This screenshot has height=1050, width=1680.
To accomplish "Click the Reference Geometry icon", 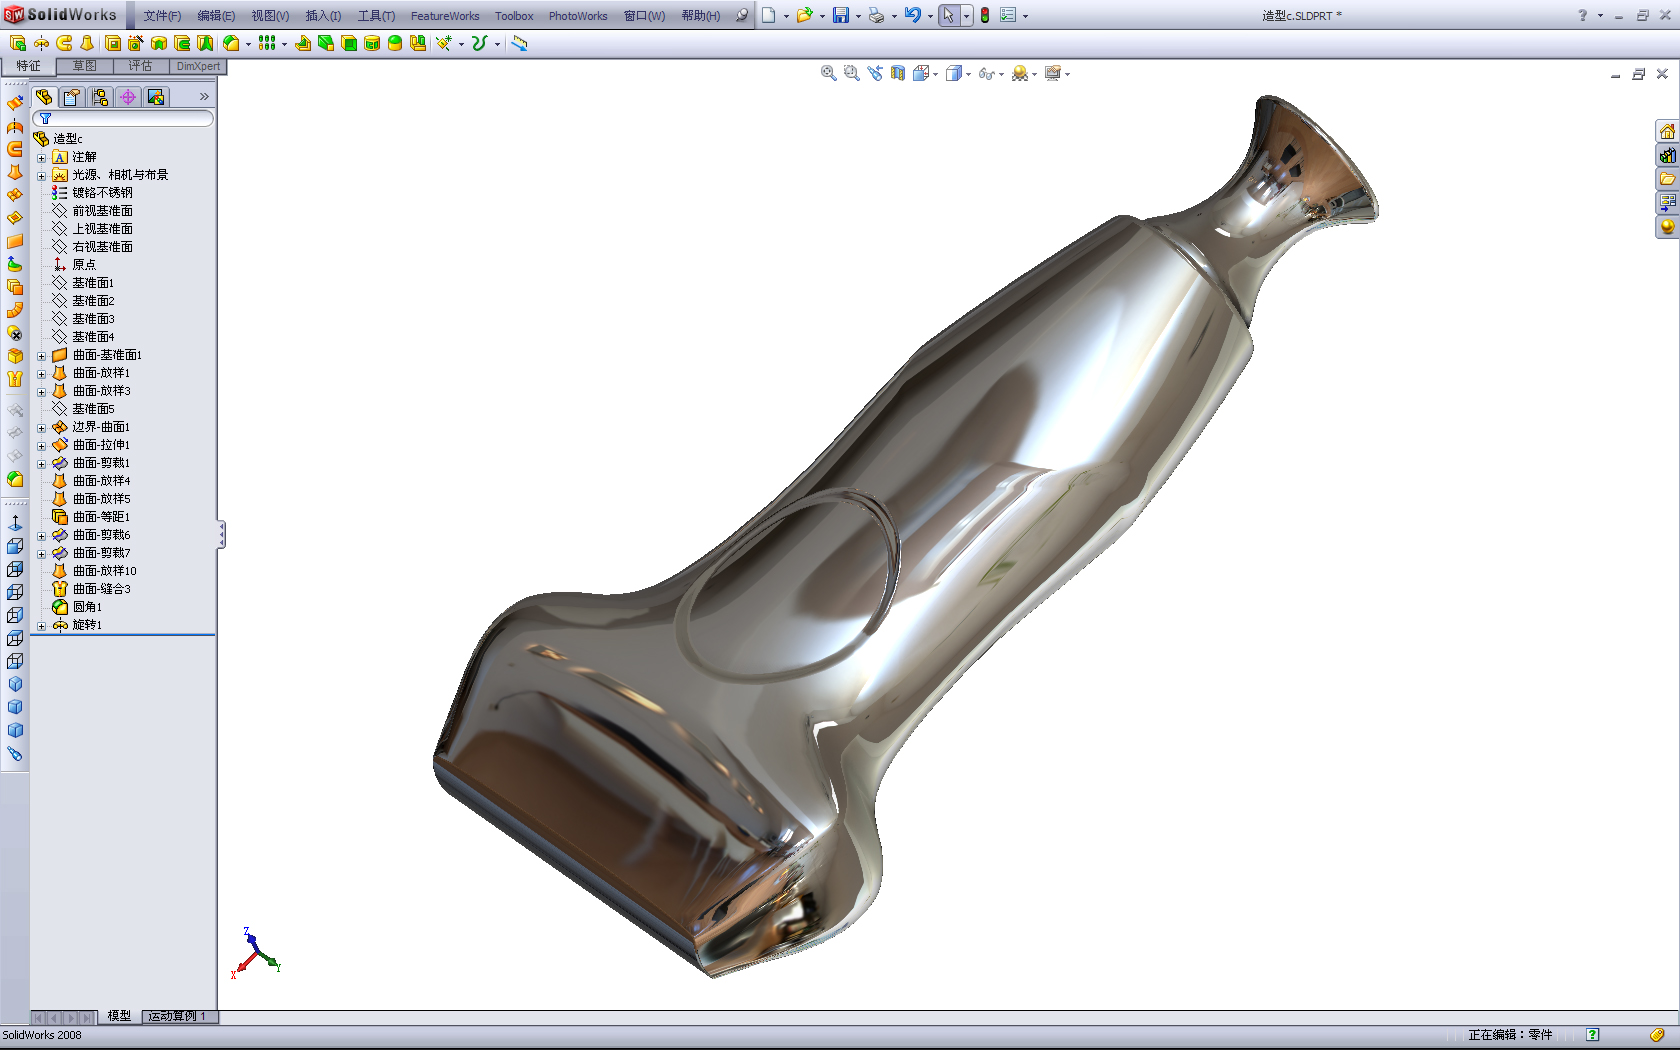I will pos(444,43).
